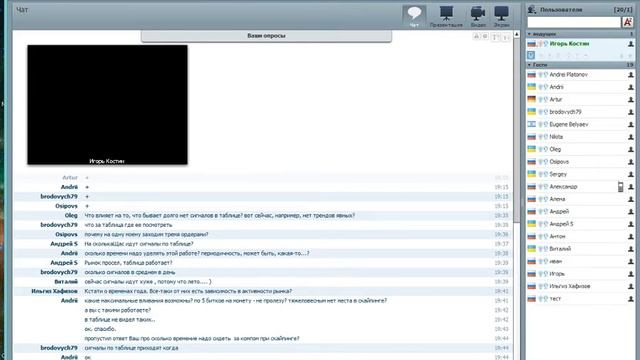Click the red A sort button beside search
640x360 pixels.
pyautogui.click(x=628, y=22)
